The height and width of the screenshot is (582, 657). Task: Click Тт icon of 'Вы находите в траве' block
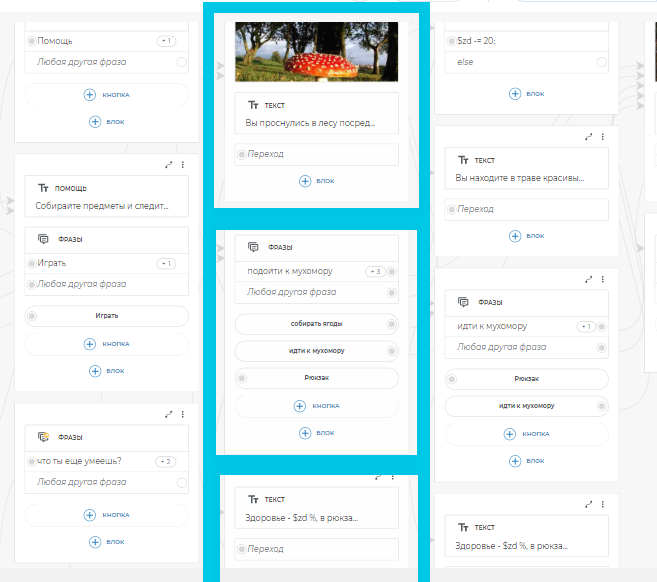coord(463,160)
